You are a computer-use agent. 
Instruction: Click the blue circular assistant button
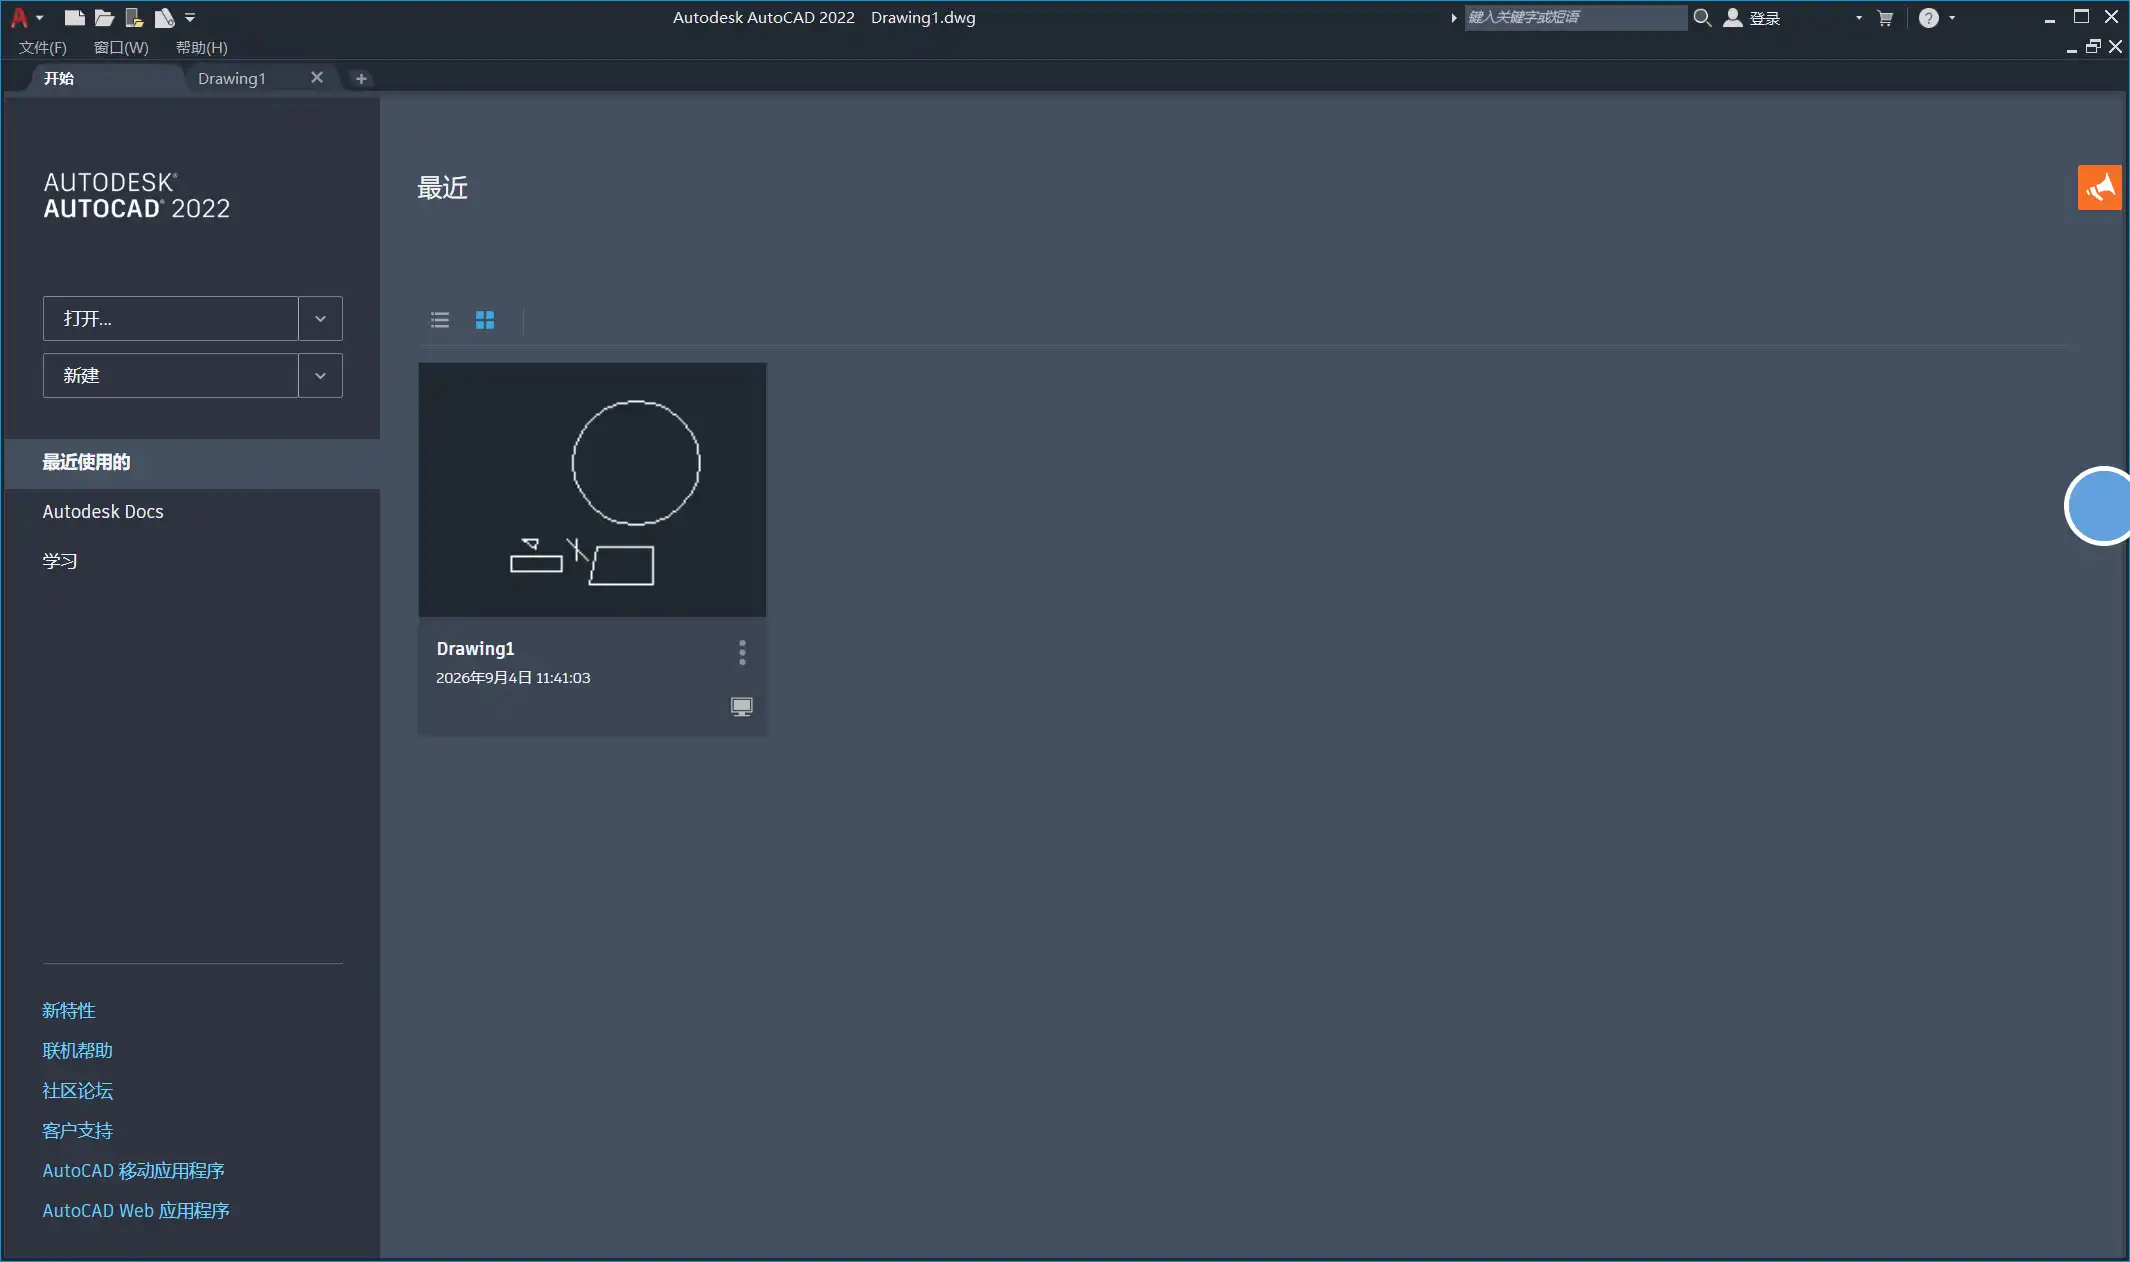point(2098,506)
